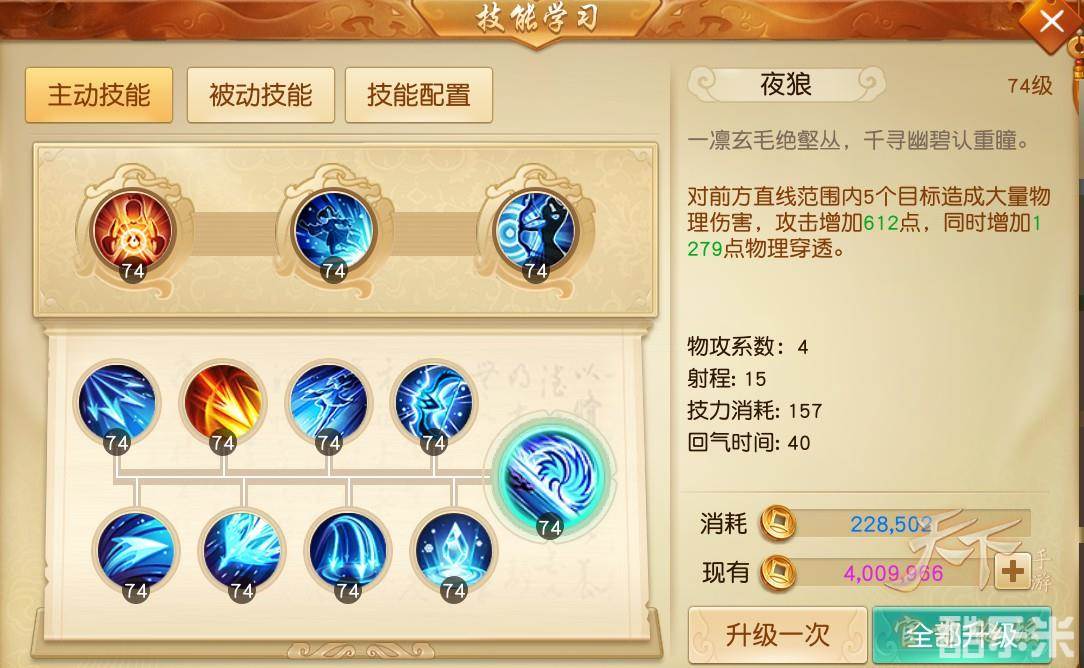The width and height of the screenshot is (1084, 668).
Task: Select the orange meditation skill icon
Action: (132, 231)
